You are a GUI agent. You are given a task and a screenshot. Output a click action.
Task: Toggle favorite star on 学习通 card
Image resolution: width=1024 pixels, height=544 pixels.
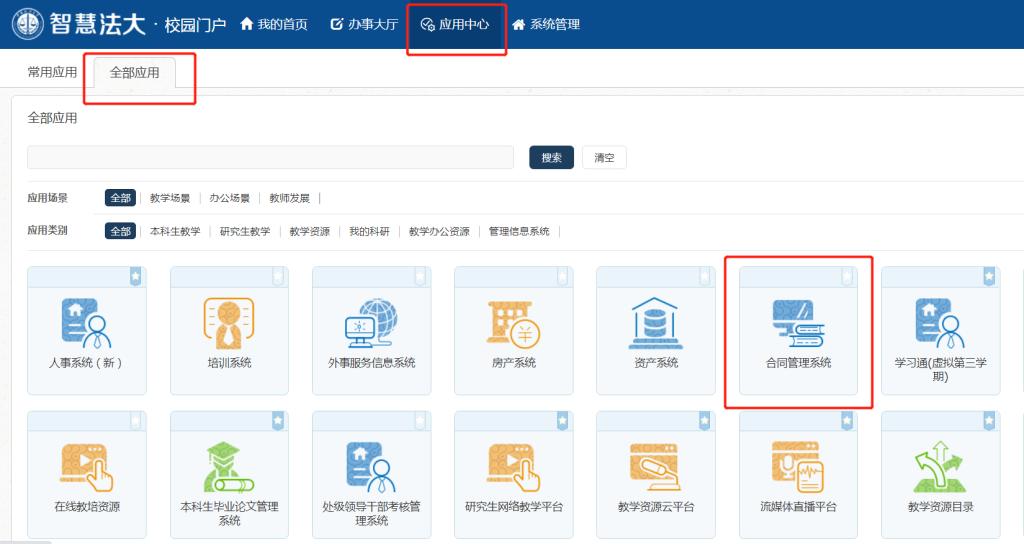(x=989, y=276)
